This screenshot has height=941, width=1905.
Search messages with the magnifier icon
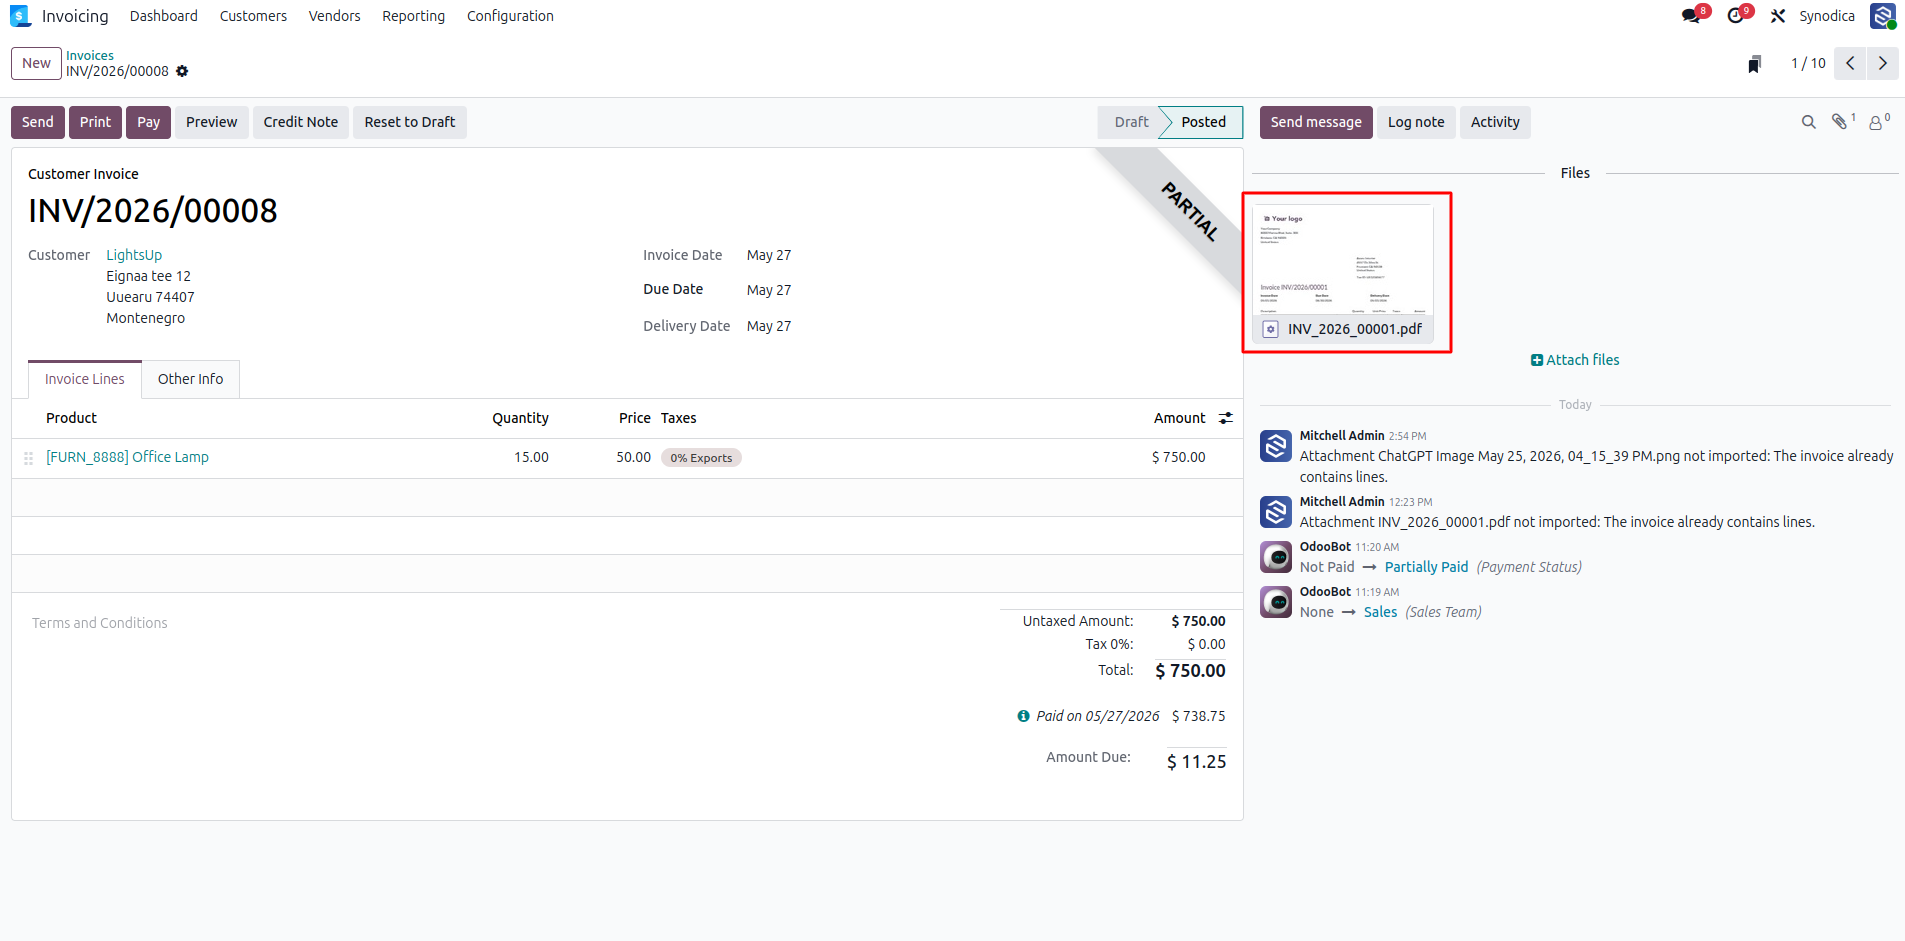[1808, 122]
